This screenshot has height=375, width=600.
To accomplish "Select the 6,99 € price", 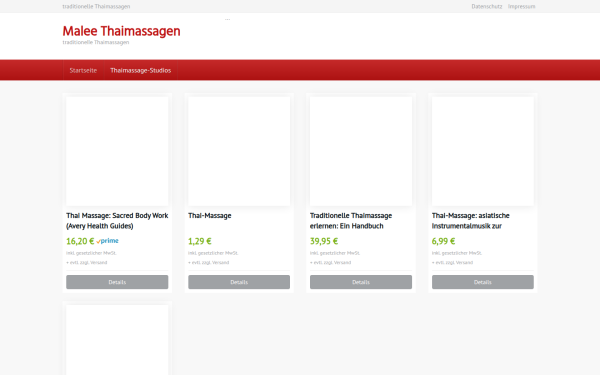I will click(x=443, y=241).
